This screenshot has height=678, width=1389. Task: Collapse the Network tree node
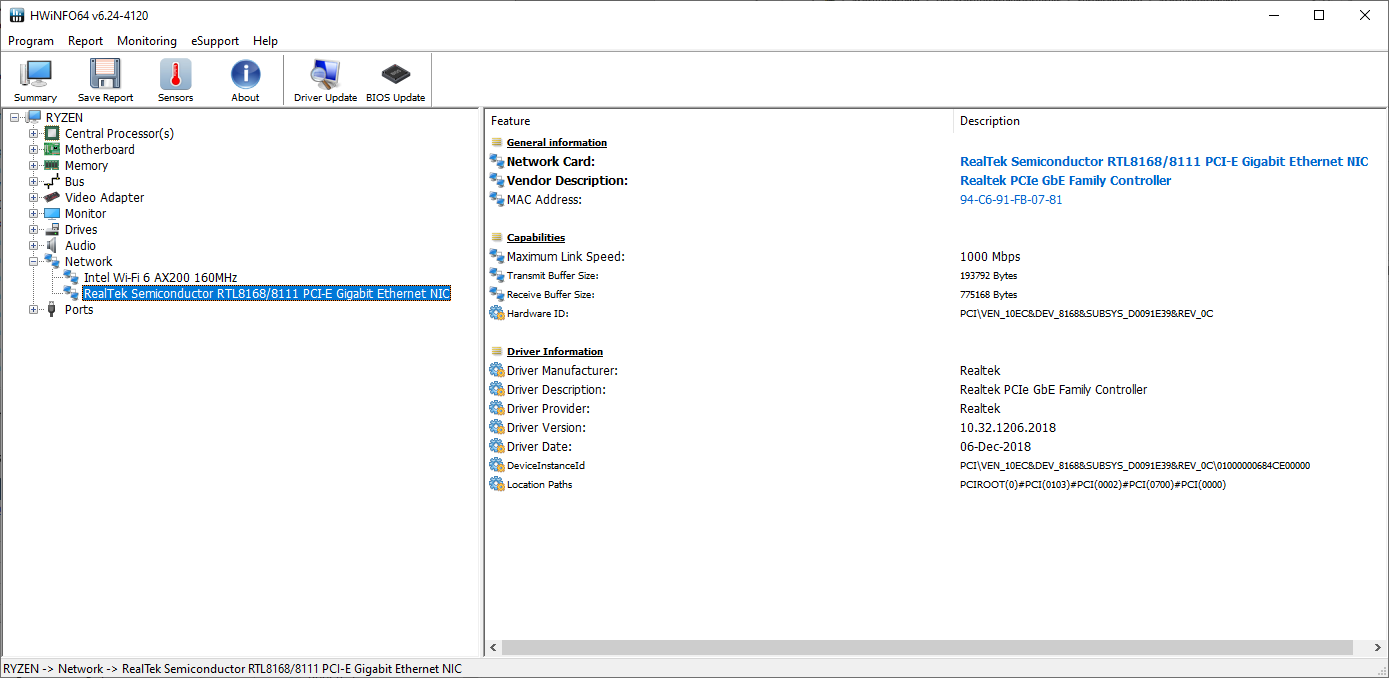[34, 262]
